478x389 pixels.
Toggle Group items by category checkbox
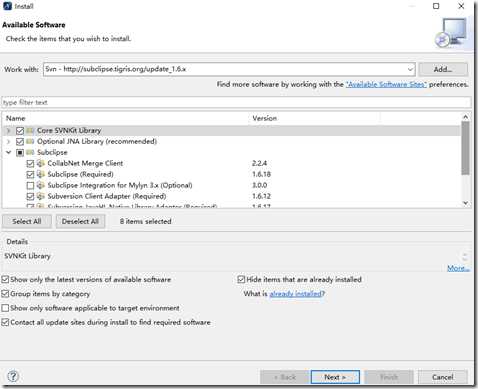tap(5, 294)
